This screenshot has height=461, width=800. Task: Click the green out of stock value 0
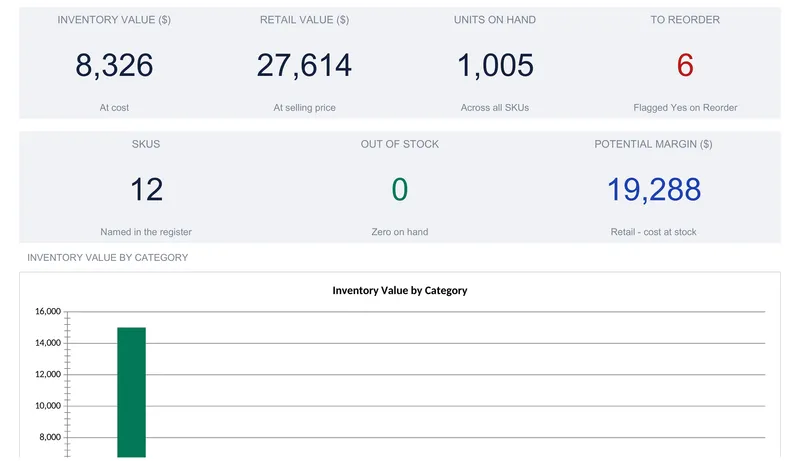point(399,189)
